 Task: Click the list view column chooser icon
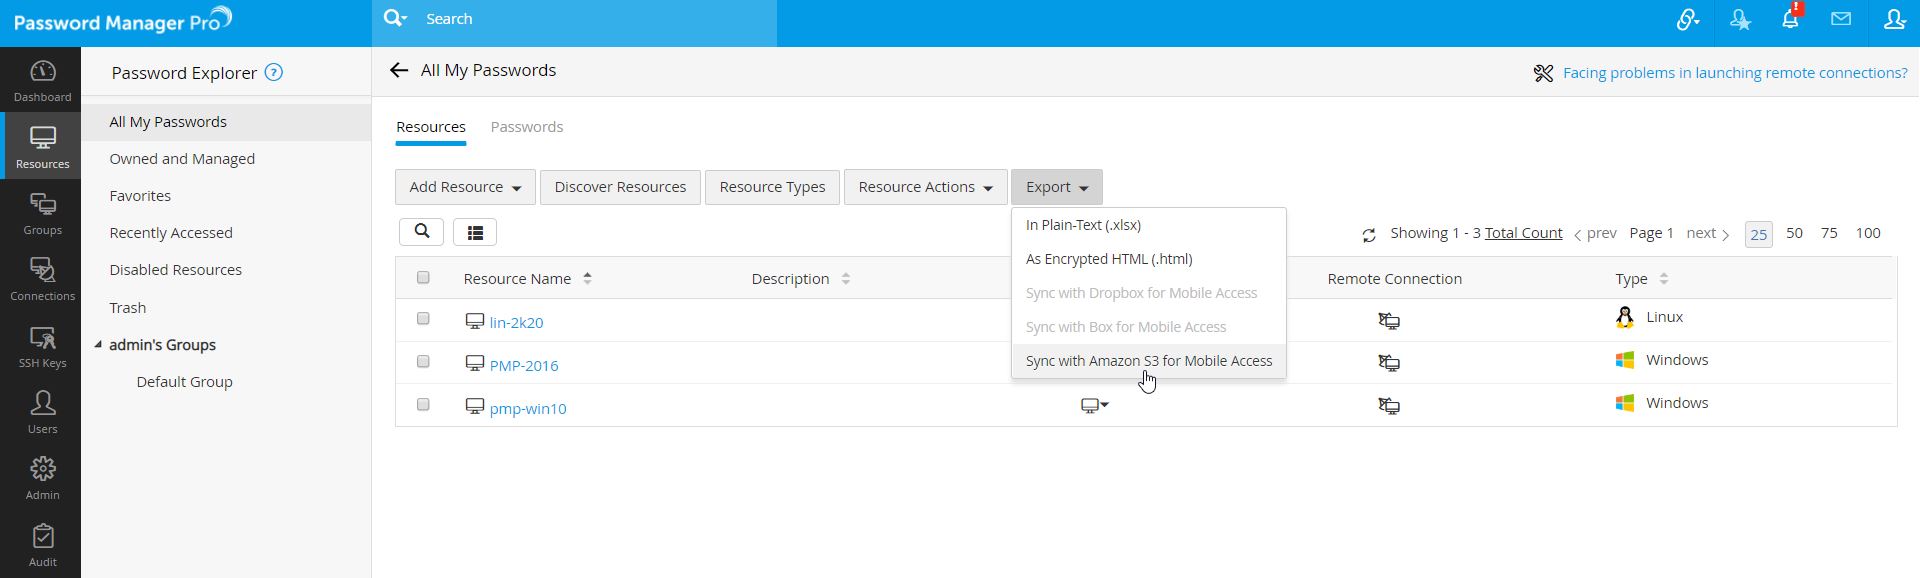point(475,233)
